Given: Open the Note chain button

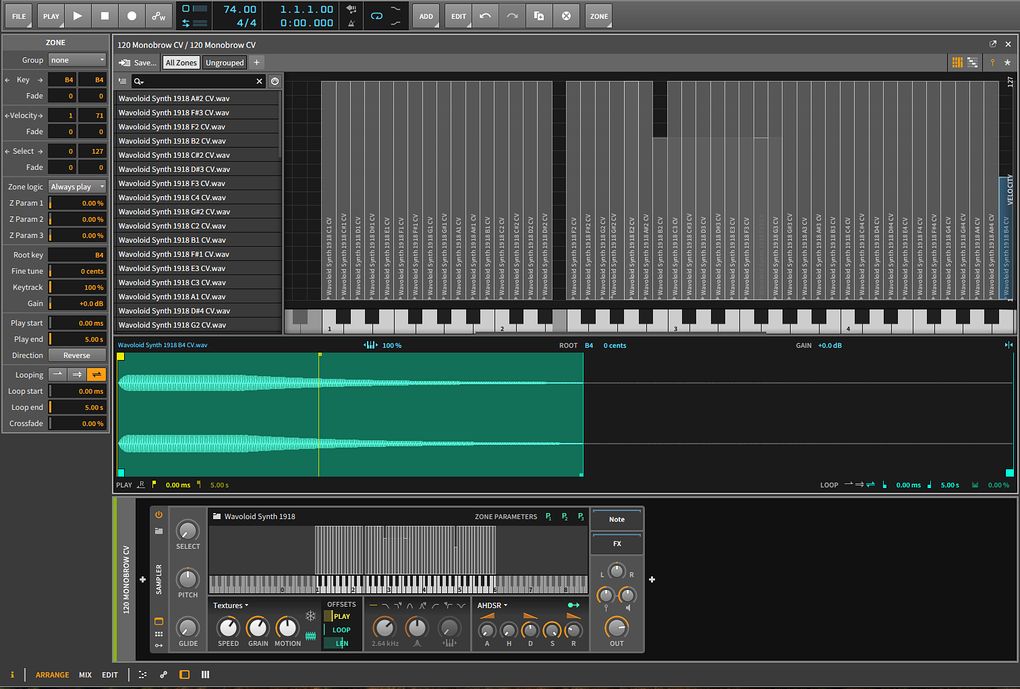Looking at the screenshot, I should click(617, 519).
